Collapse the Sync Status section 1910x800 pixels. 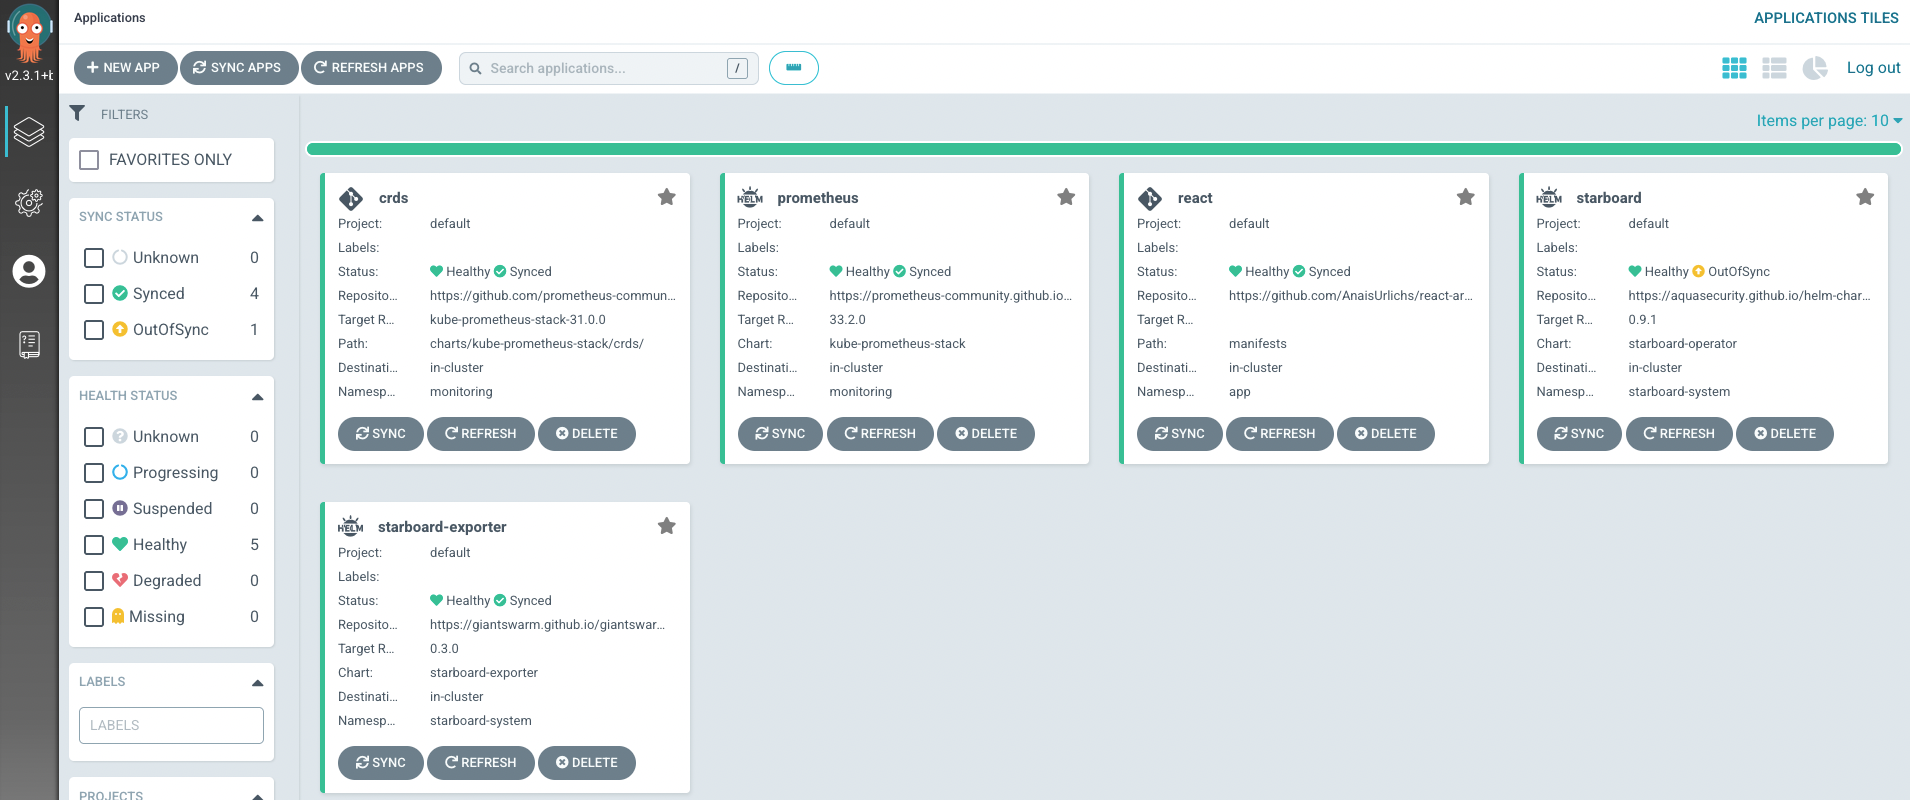(257, 217)
